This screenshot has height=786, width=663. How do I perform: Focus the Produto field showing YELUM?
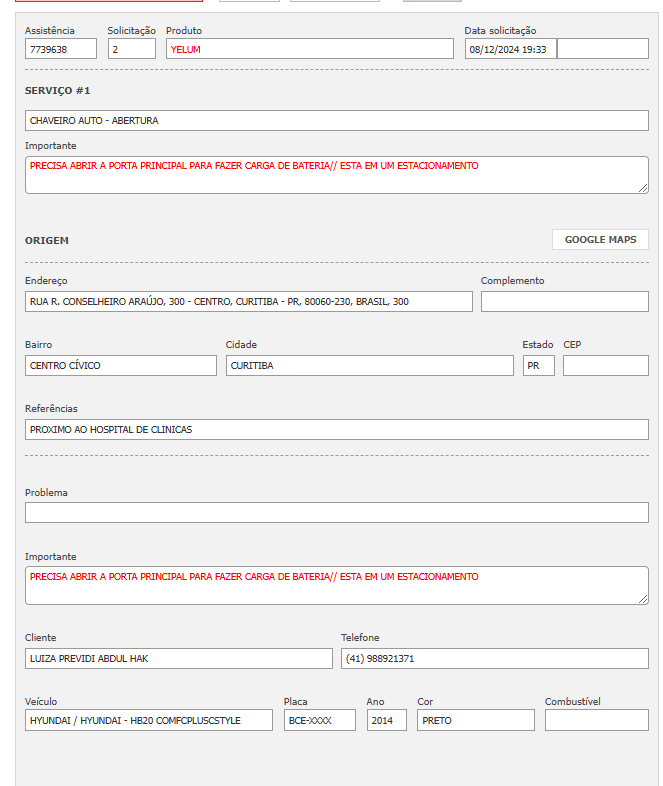(x=309, y=49)
